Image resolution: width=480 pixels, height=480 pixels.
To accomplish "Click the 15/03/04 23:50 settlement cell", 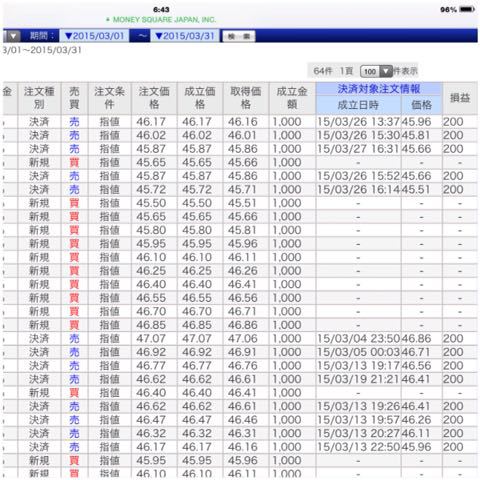I will (358, 339).
